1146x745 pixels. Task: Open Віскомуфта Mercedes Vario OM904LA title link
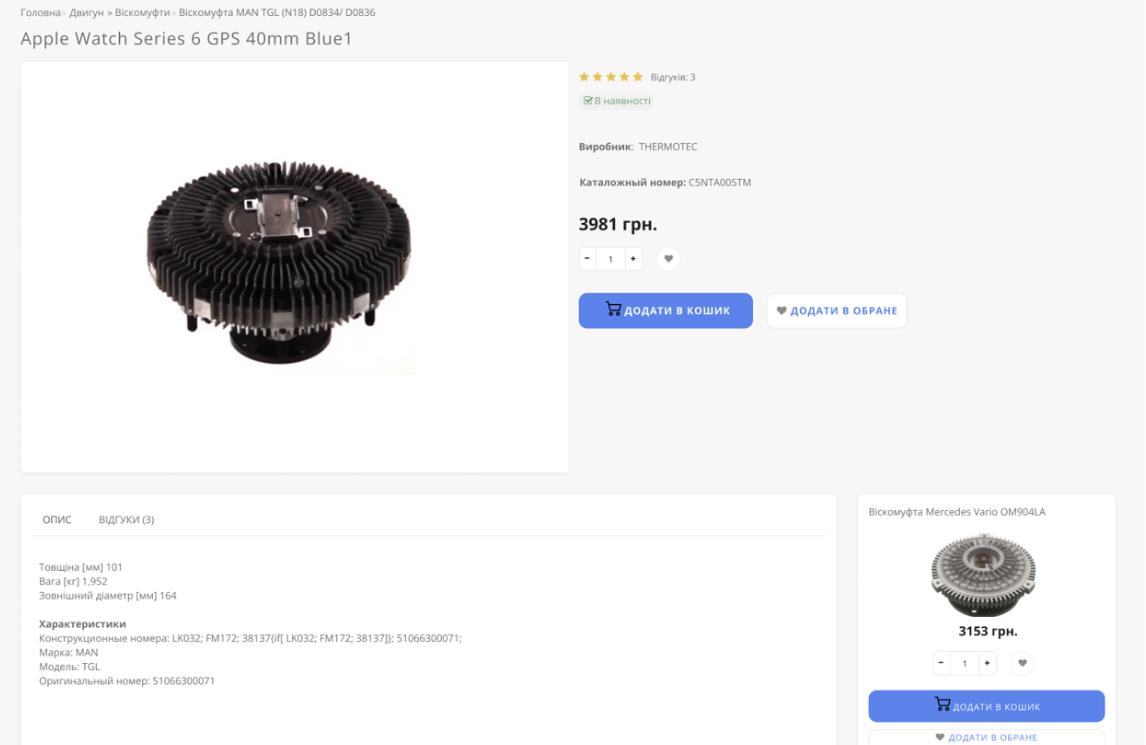coord(957,512)
